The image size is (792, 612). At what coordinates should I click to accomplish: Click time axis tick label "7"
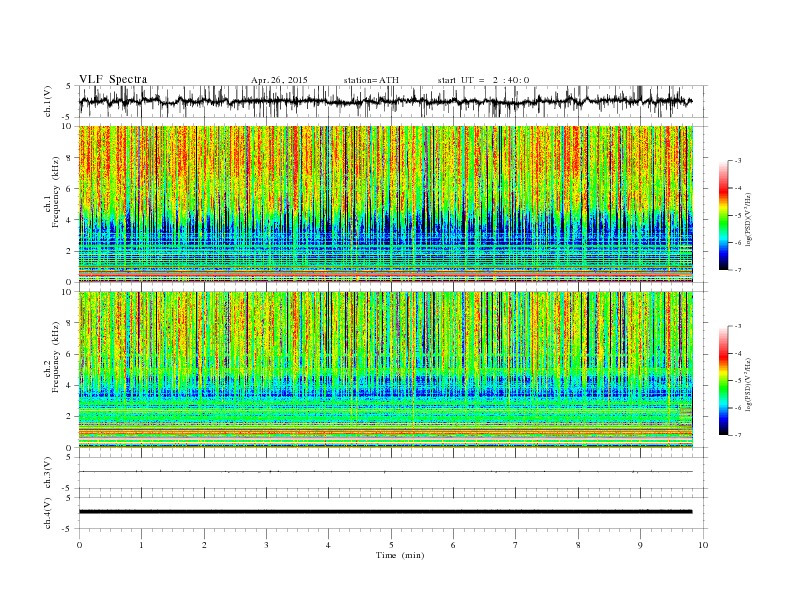(516, 545)
